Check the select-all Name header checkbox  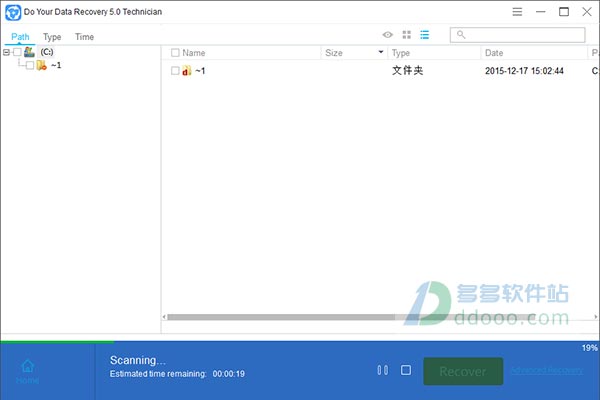click(x=175, y=53)
